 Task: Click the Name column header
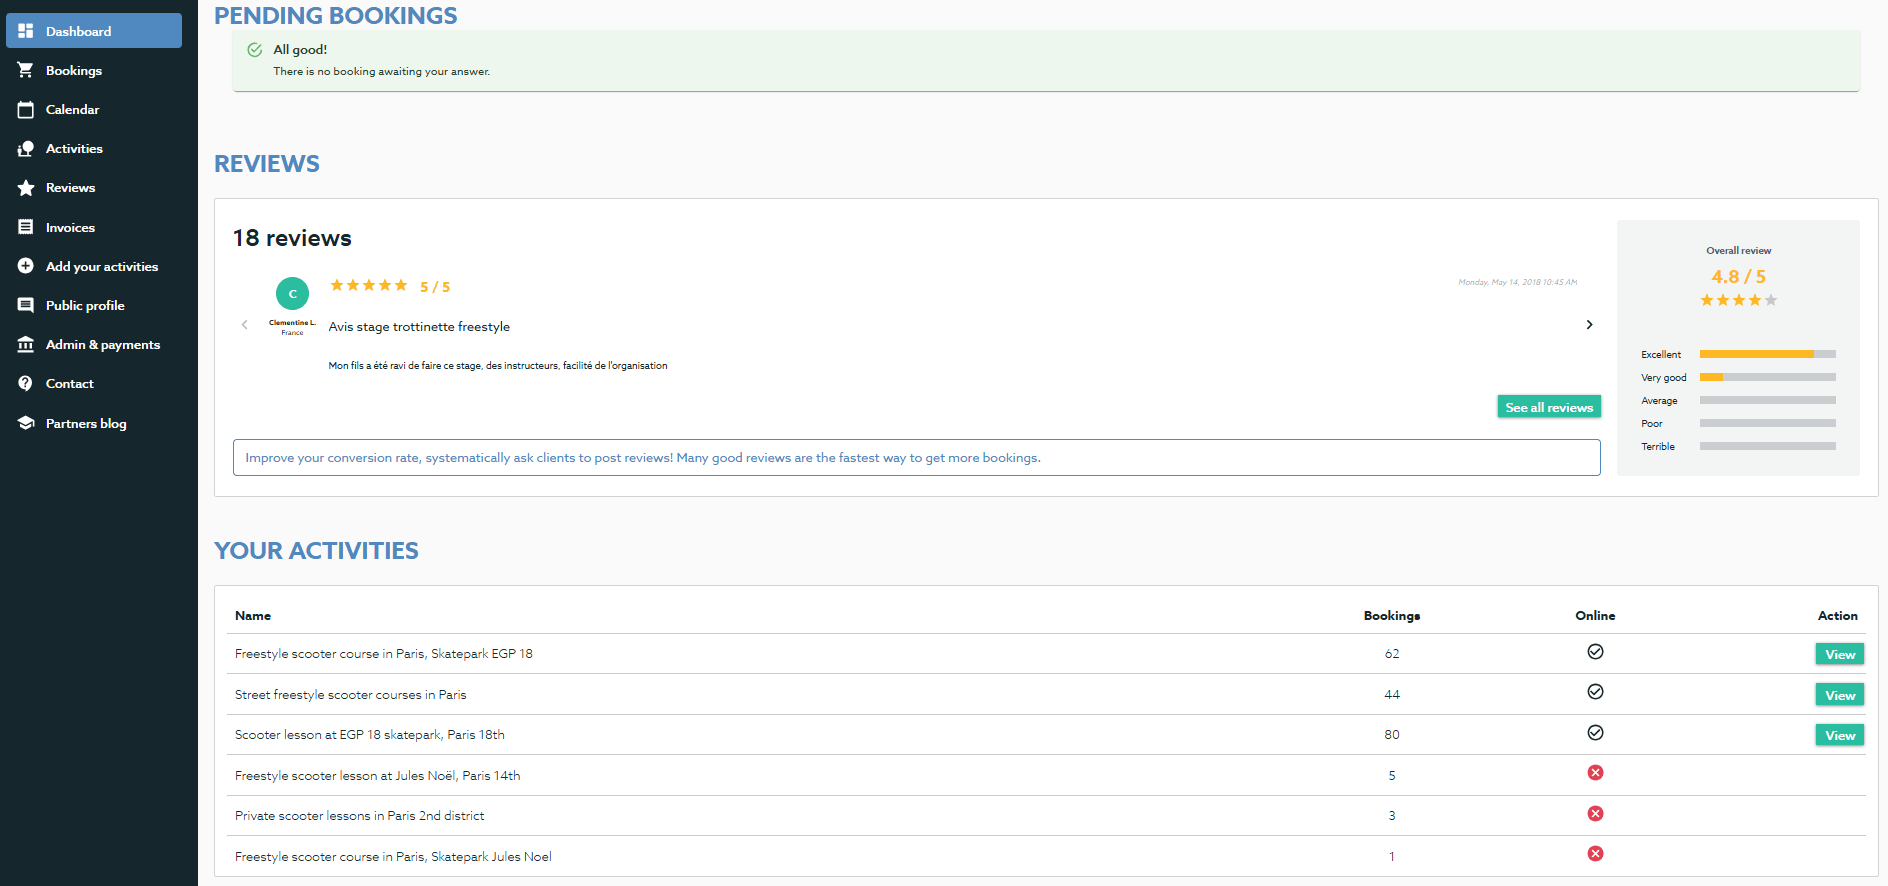pyautogui.click(x=253, y=615)
